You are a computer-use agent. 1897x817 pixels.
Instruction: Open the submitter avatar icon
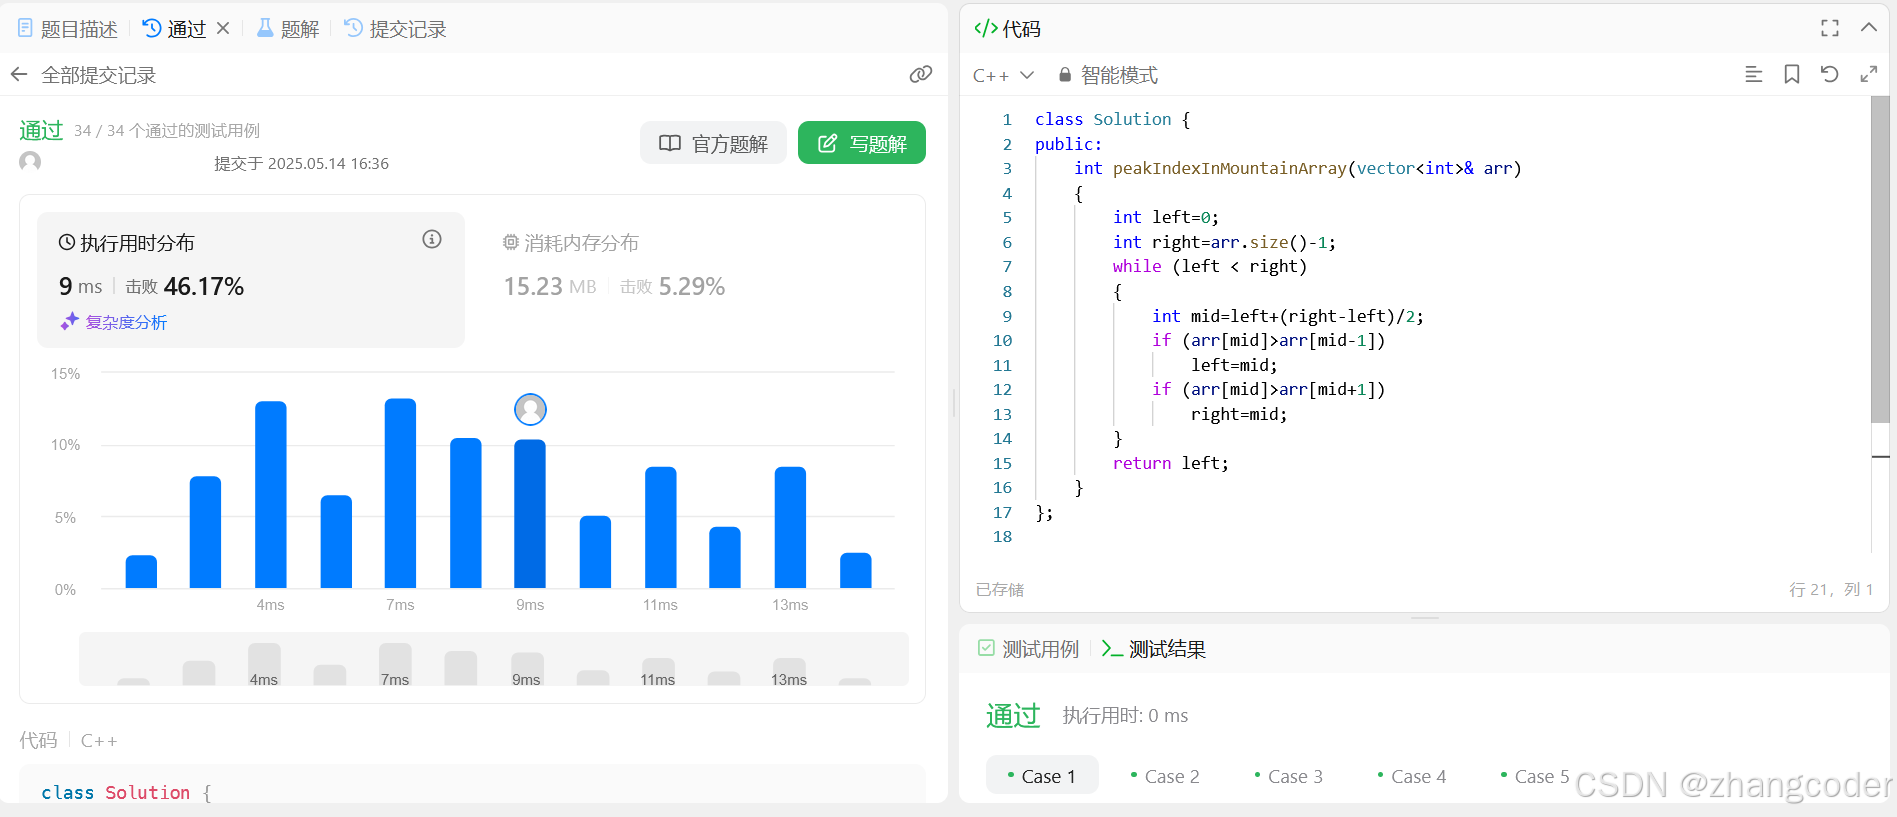[30, 162]
